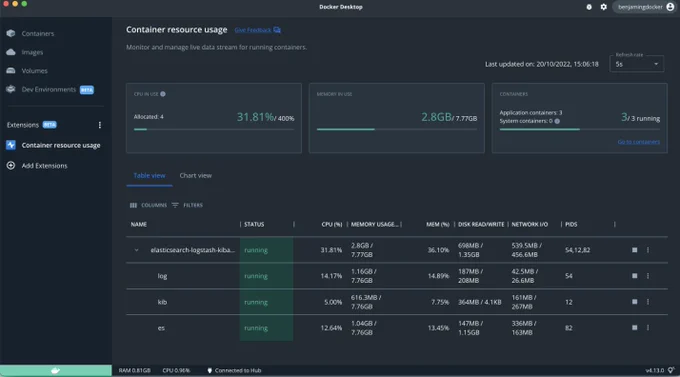Viewport: 680px width, 377px height.
Task: Click the notification icon beside version number
Action: [x=671, y=370]
